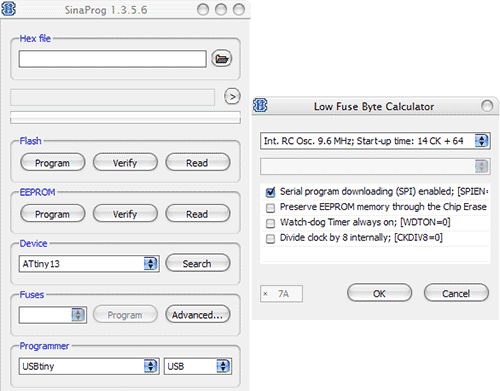This screenshot has height=391, width=500.
Task: Click Low Fuse Byte Calculator window icon
Action: [260, 105]
